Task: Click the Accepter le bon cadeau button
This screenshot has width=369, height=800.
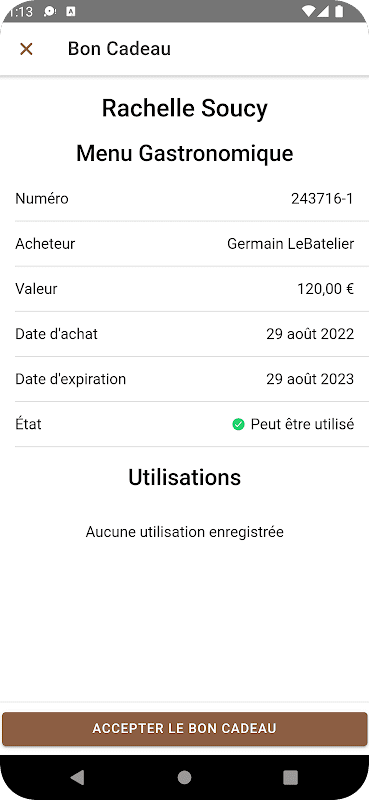Action: pyautogui.click(x=184, y=729)
